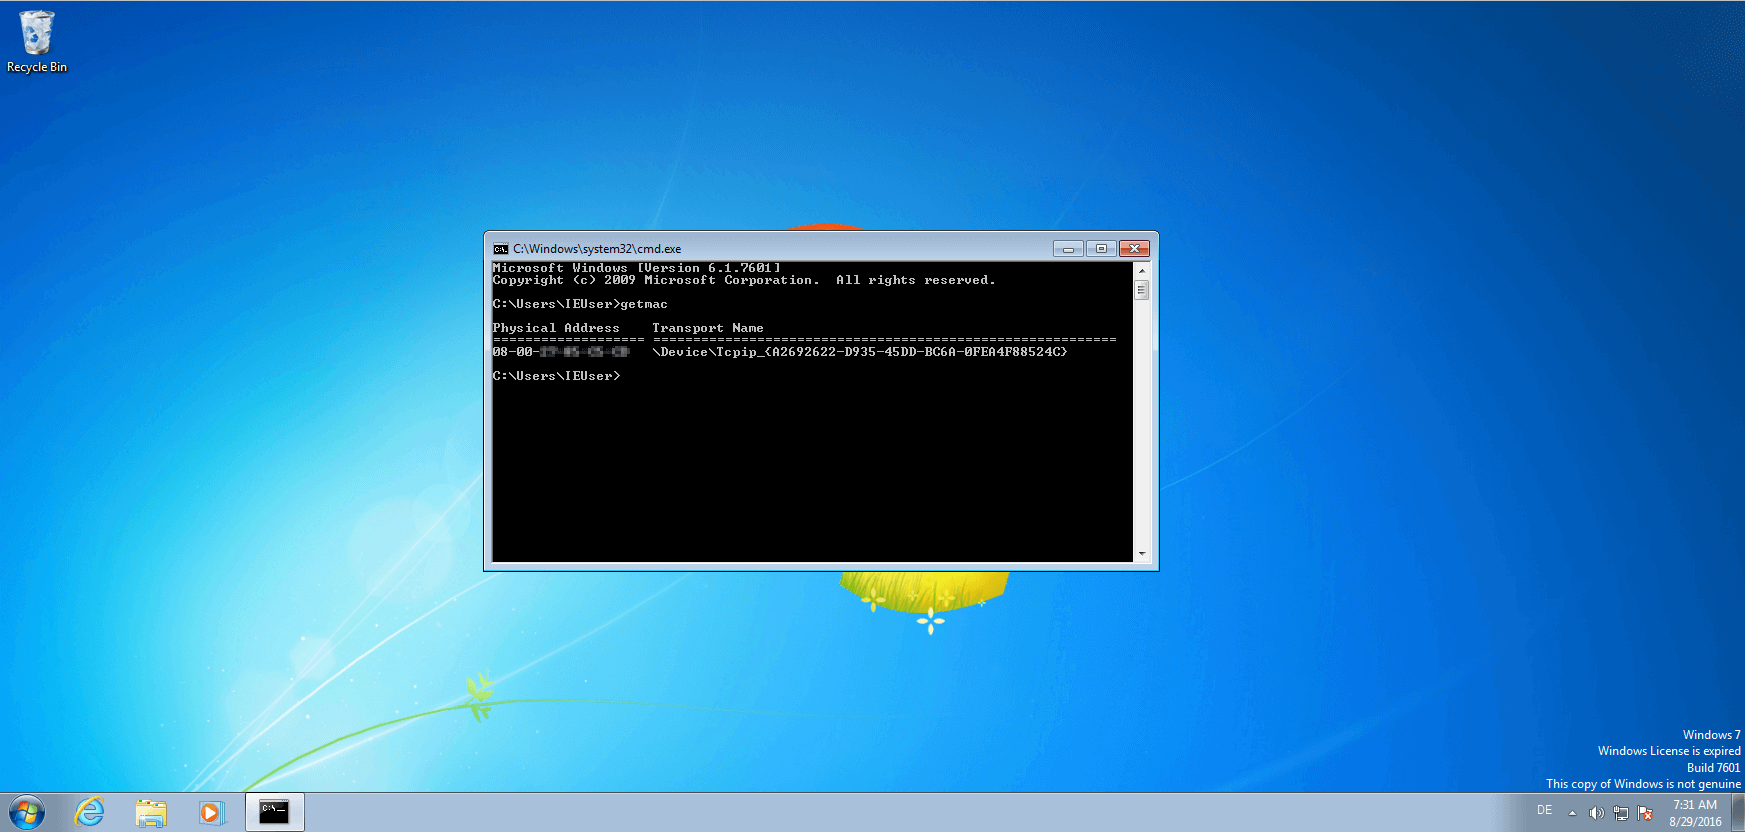Click the cmd.exe title bar system icon

500,249
